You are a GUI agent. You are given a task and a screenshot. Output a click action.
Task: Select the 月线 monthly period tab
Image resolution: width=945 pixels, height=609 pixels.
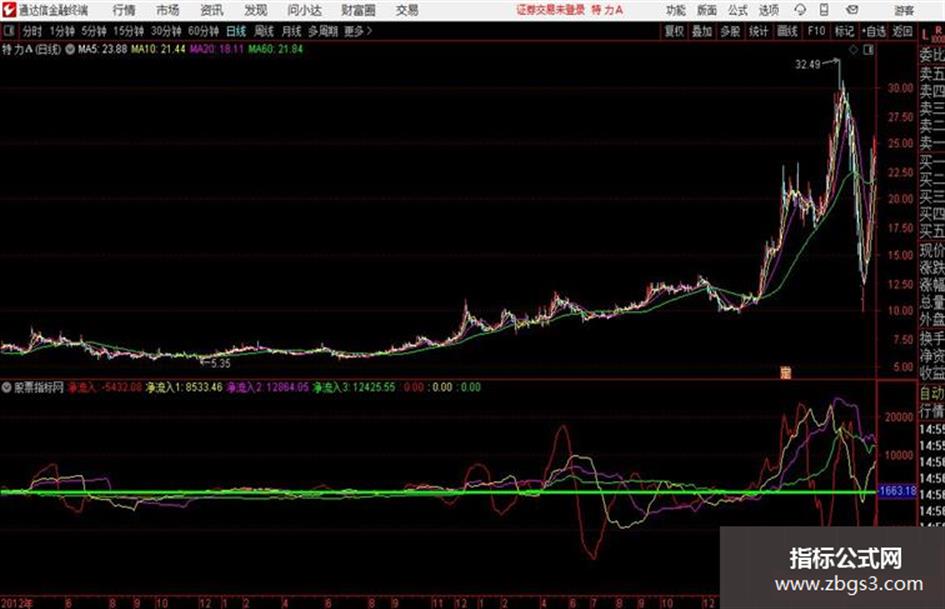pyautogui.click(x=291, y=31)
